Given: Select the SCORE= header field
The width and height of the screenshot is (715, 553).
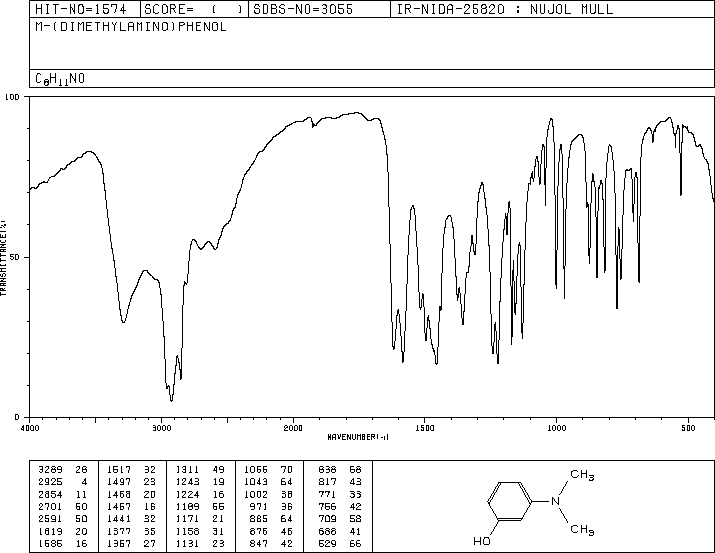Looking at the screenshot, I should (x=194, y=9).
